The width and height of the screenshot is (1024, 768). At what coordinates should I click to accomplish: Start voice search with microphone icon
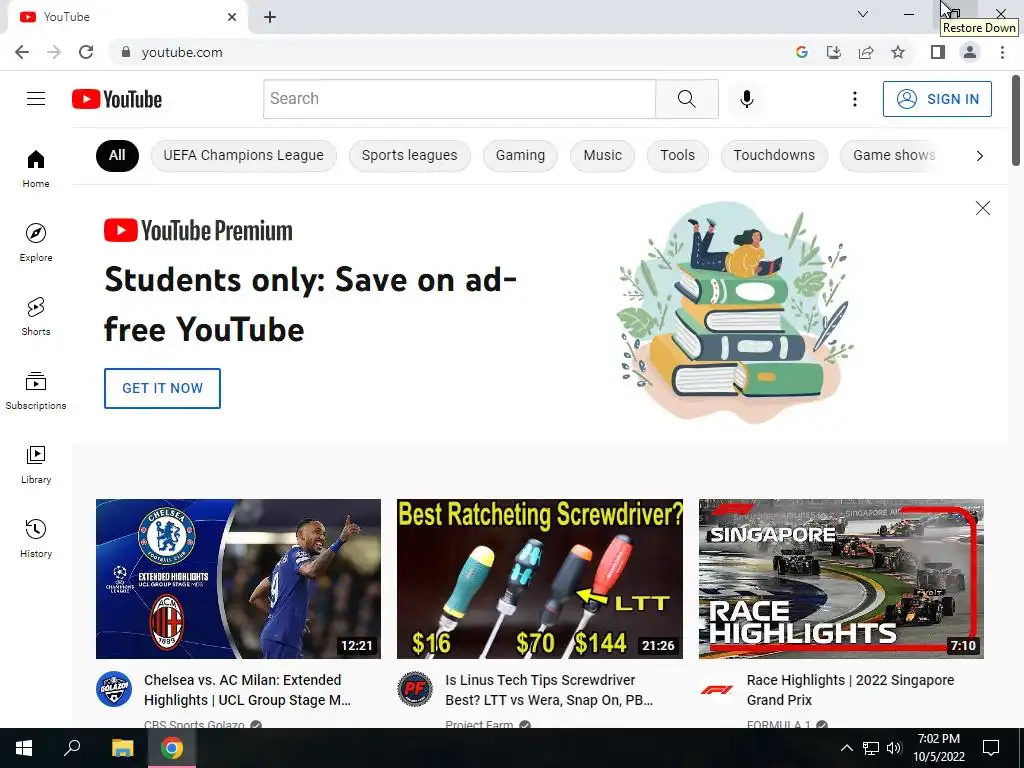[x=746, y=99]
